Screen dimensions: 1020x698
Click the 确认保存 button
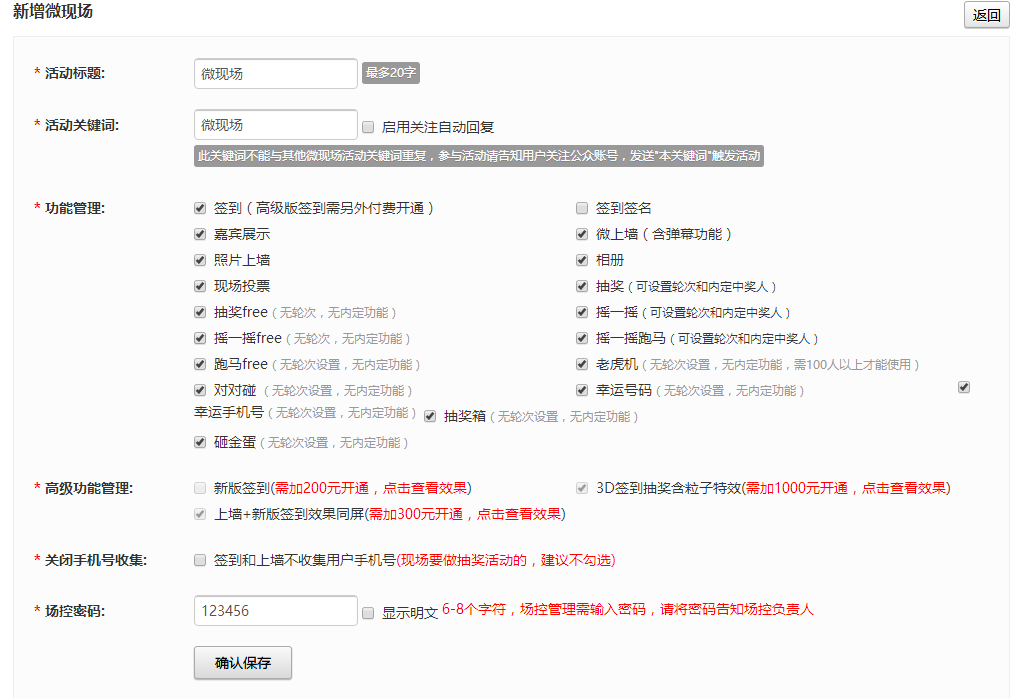[x=243, y=663]
